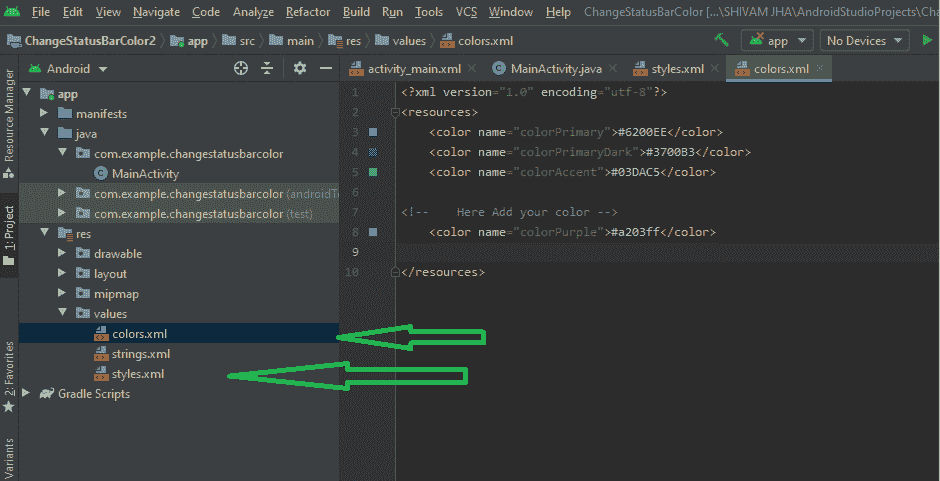Expand the Gradle Scripts node
Viewport: 940px width, 481px height.
(25, 394)
